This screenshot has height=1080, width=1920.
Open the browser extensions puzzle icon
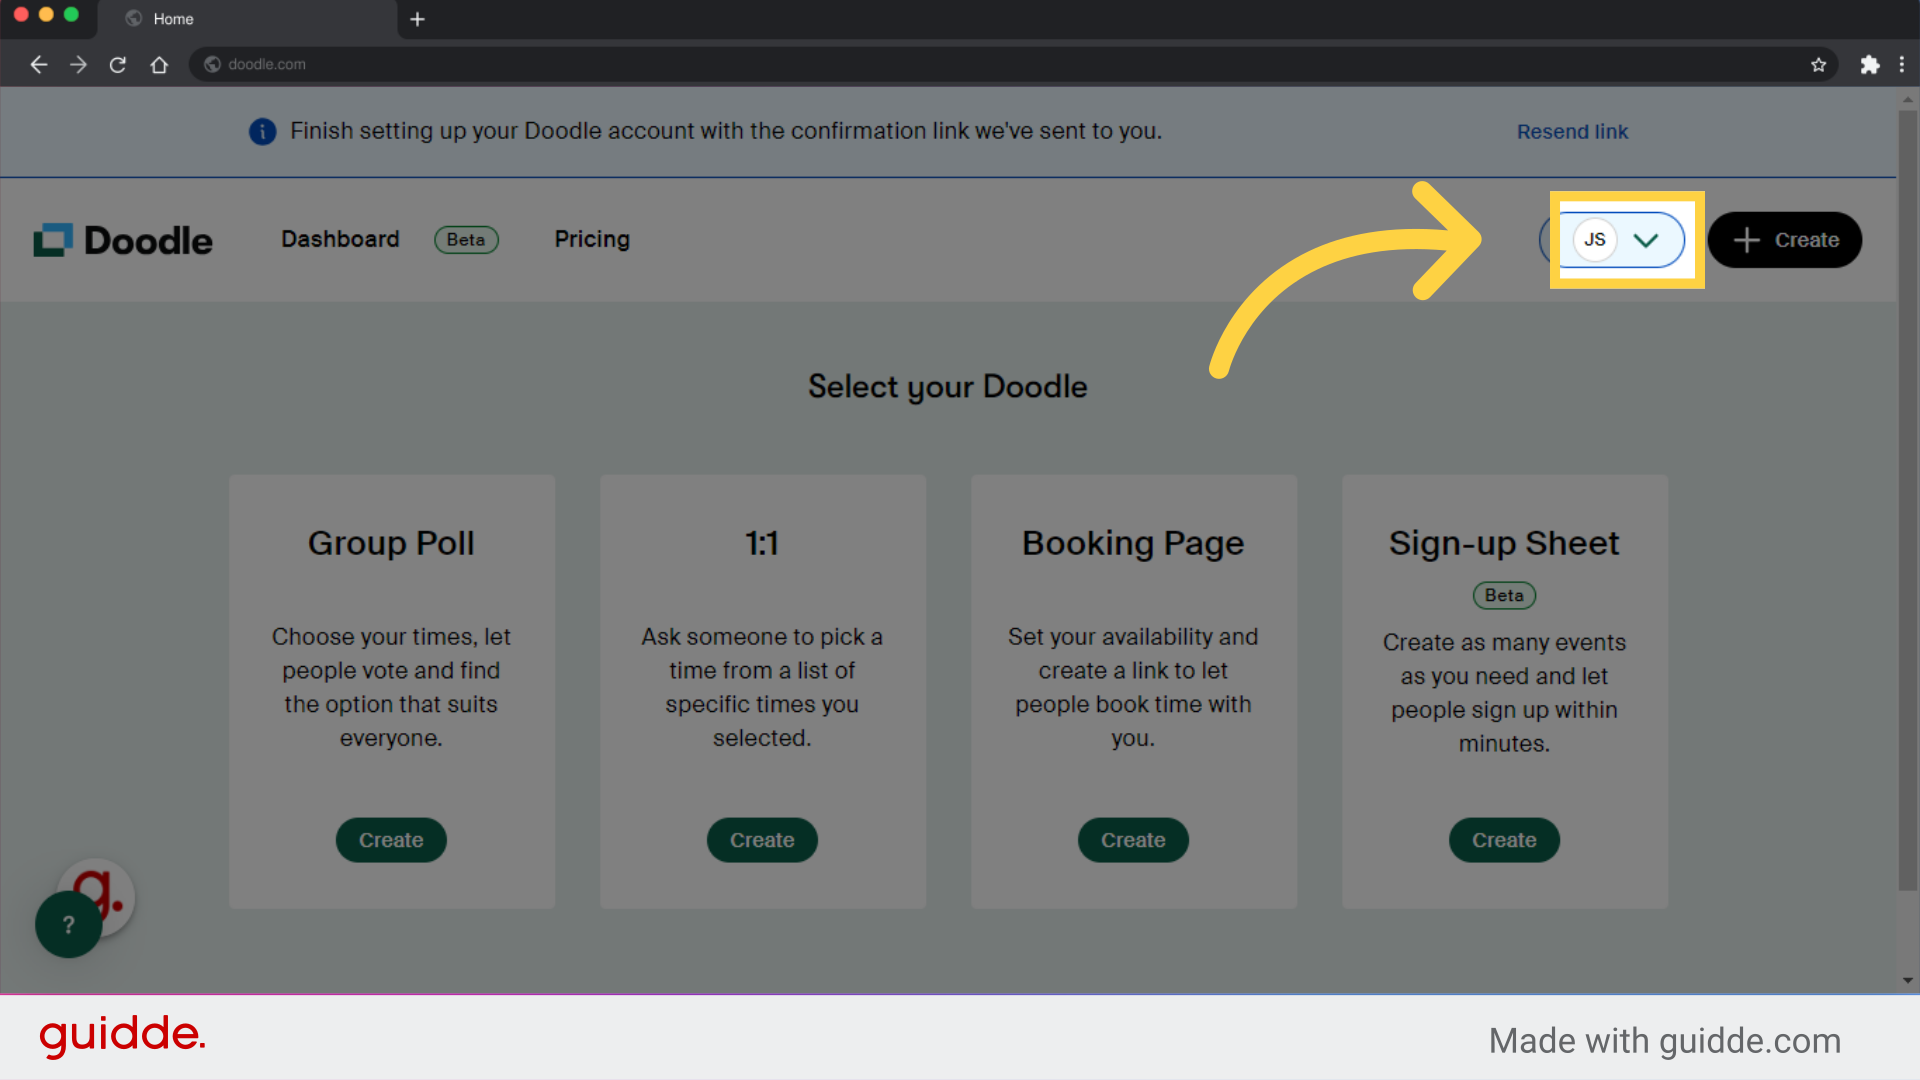[1871, 64]
